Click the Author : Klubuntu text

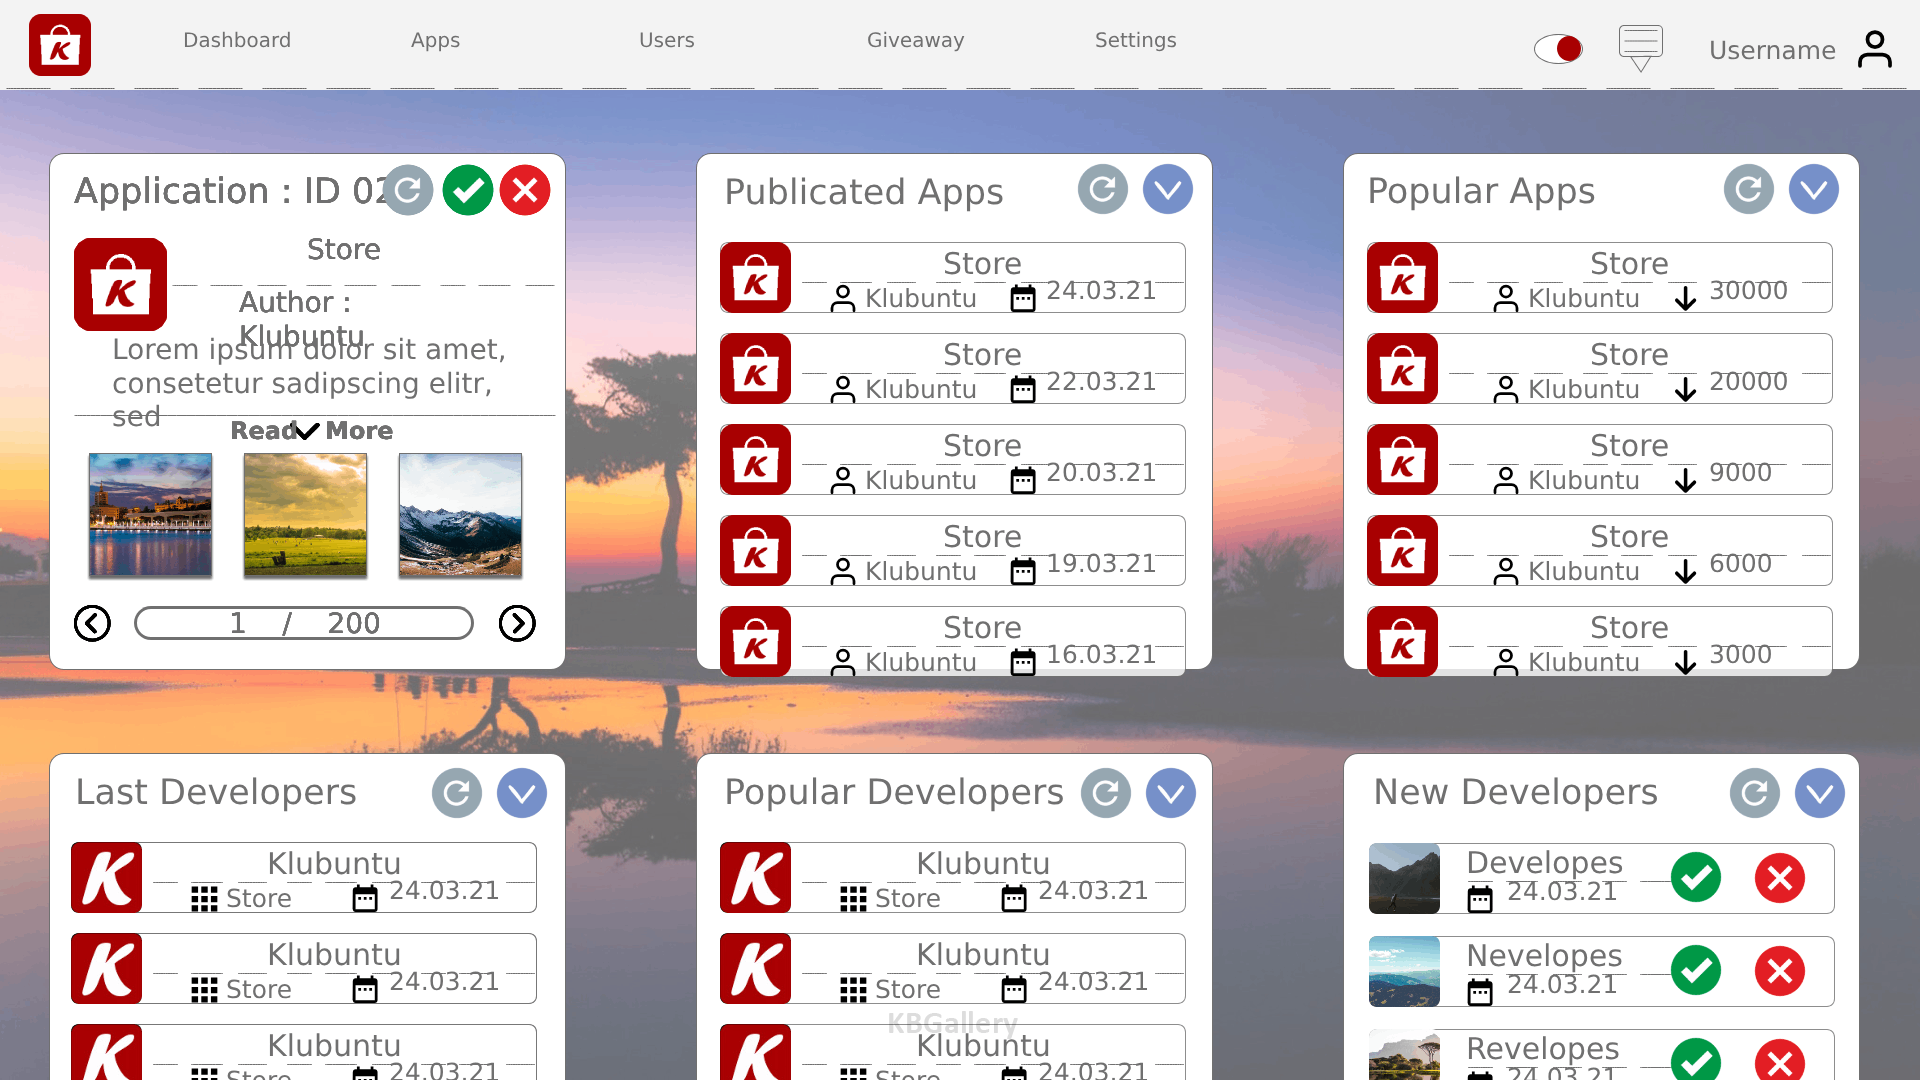tap(301, 318)
